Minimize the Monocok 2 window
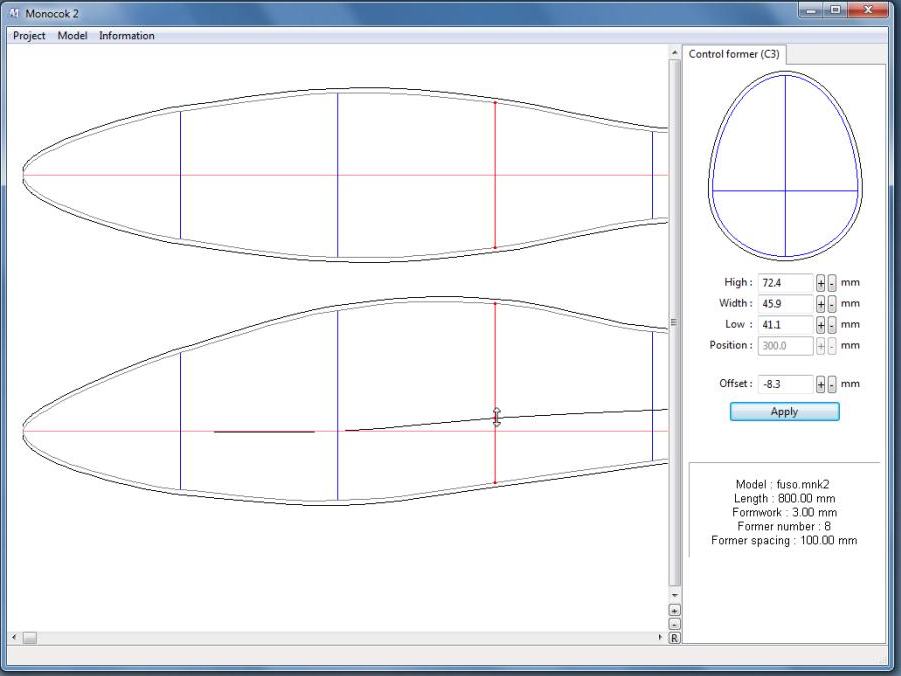 pos(811,10)
